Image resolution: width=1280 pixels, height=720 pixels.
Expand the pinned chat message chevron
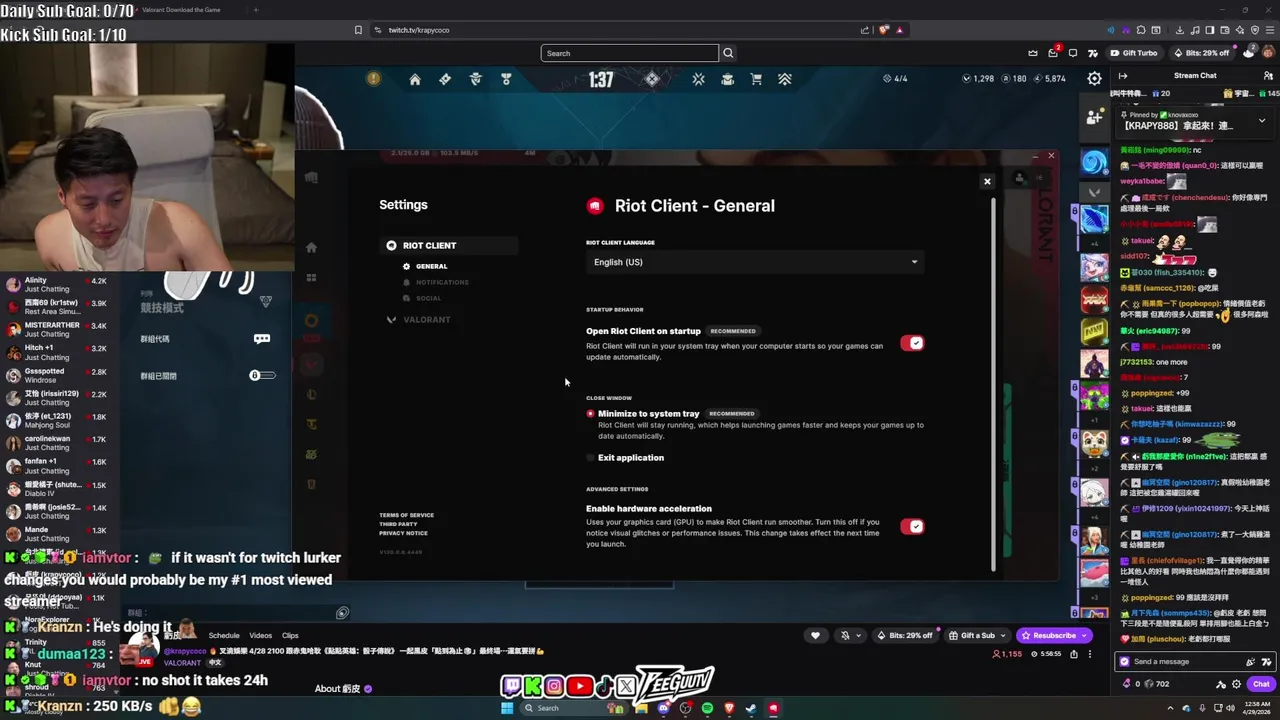(1261, 120)
